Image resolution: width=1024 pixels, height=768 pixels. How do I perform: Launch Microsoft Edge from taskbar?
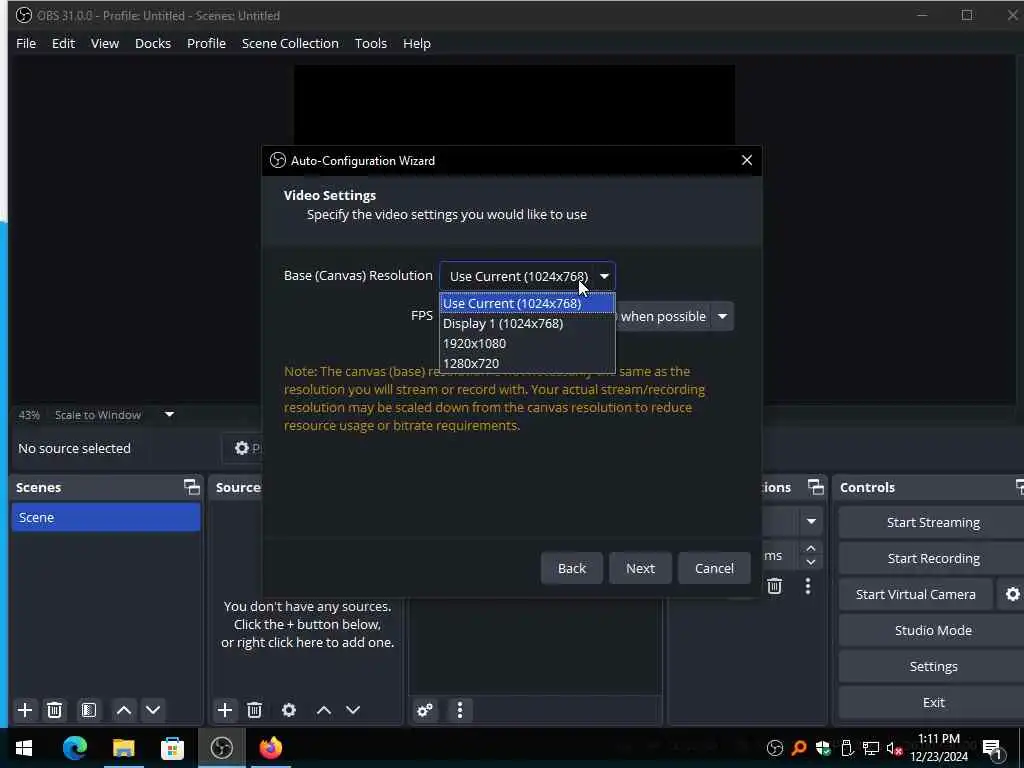point(74,748)
